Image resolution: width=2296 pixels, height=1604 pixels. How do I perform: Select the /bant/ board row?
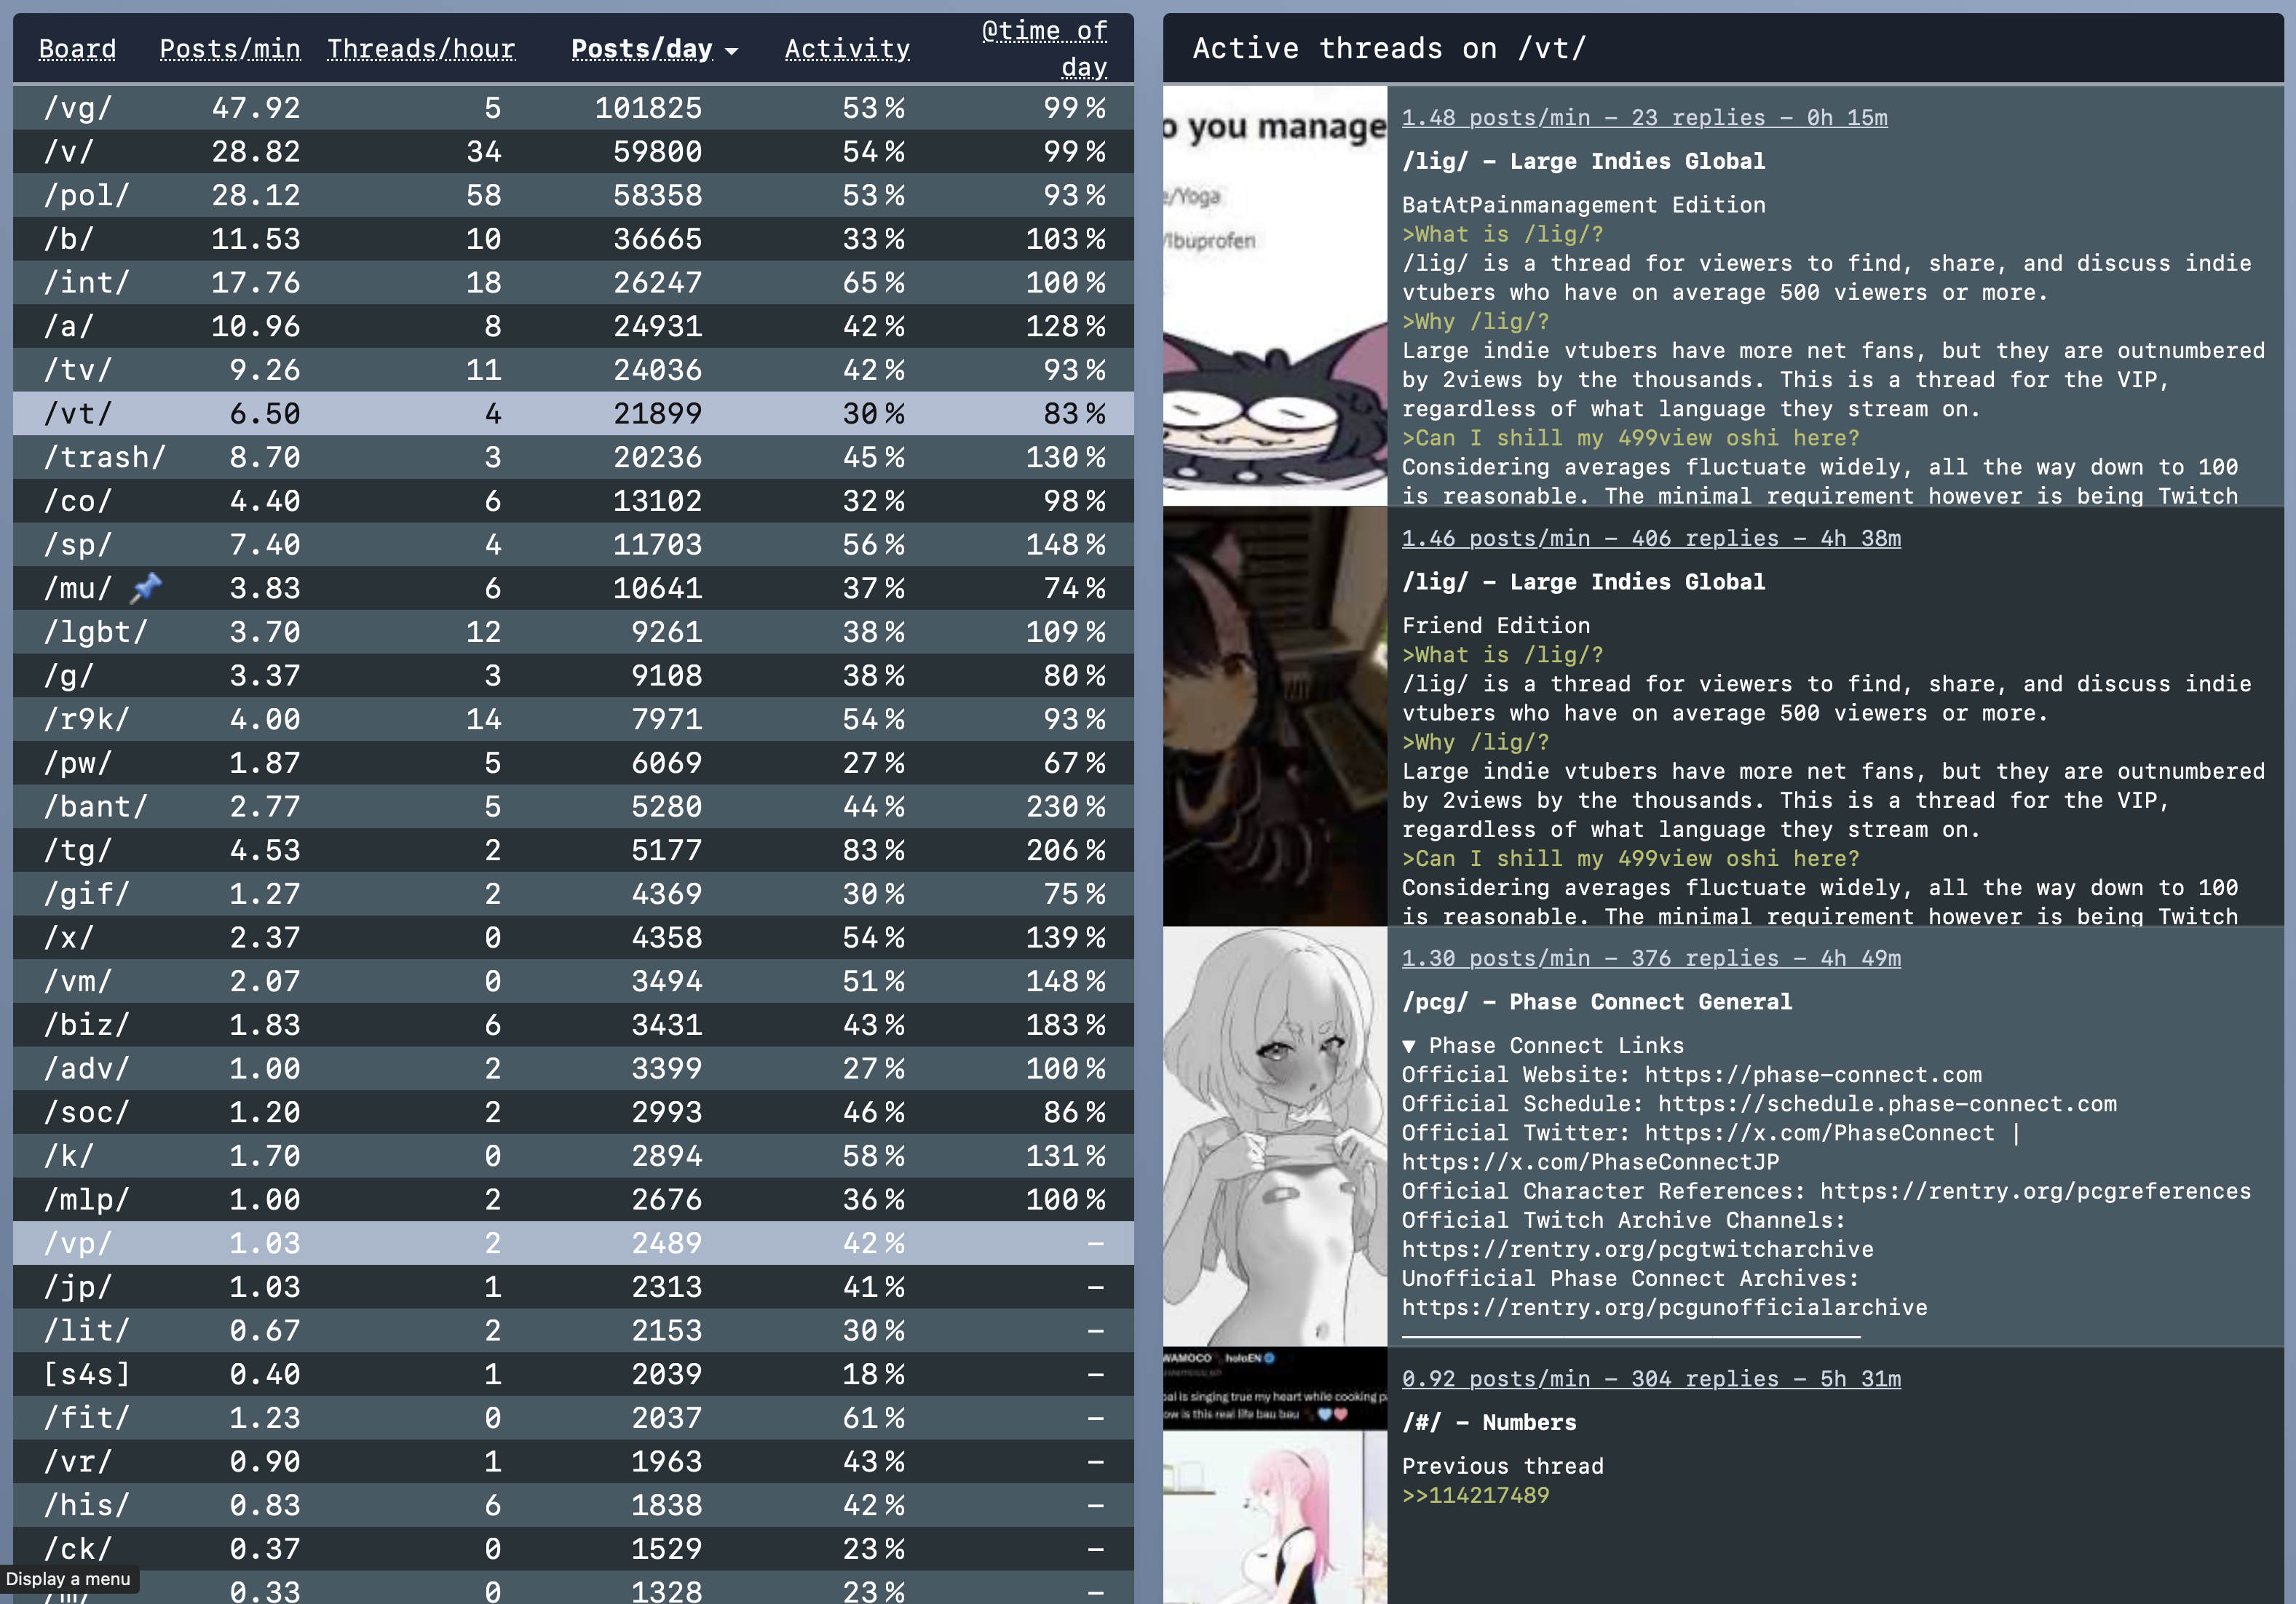(573, 807)
